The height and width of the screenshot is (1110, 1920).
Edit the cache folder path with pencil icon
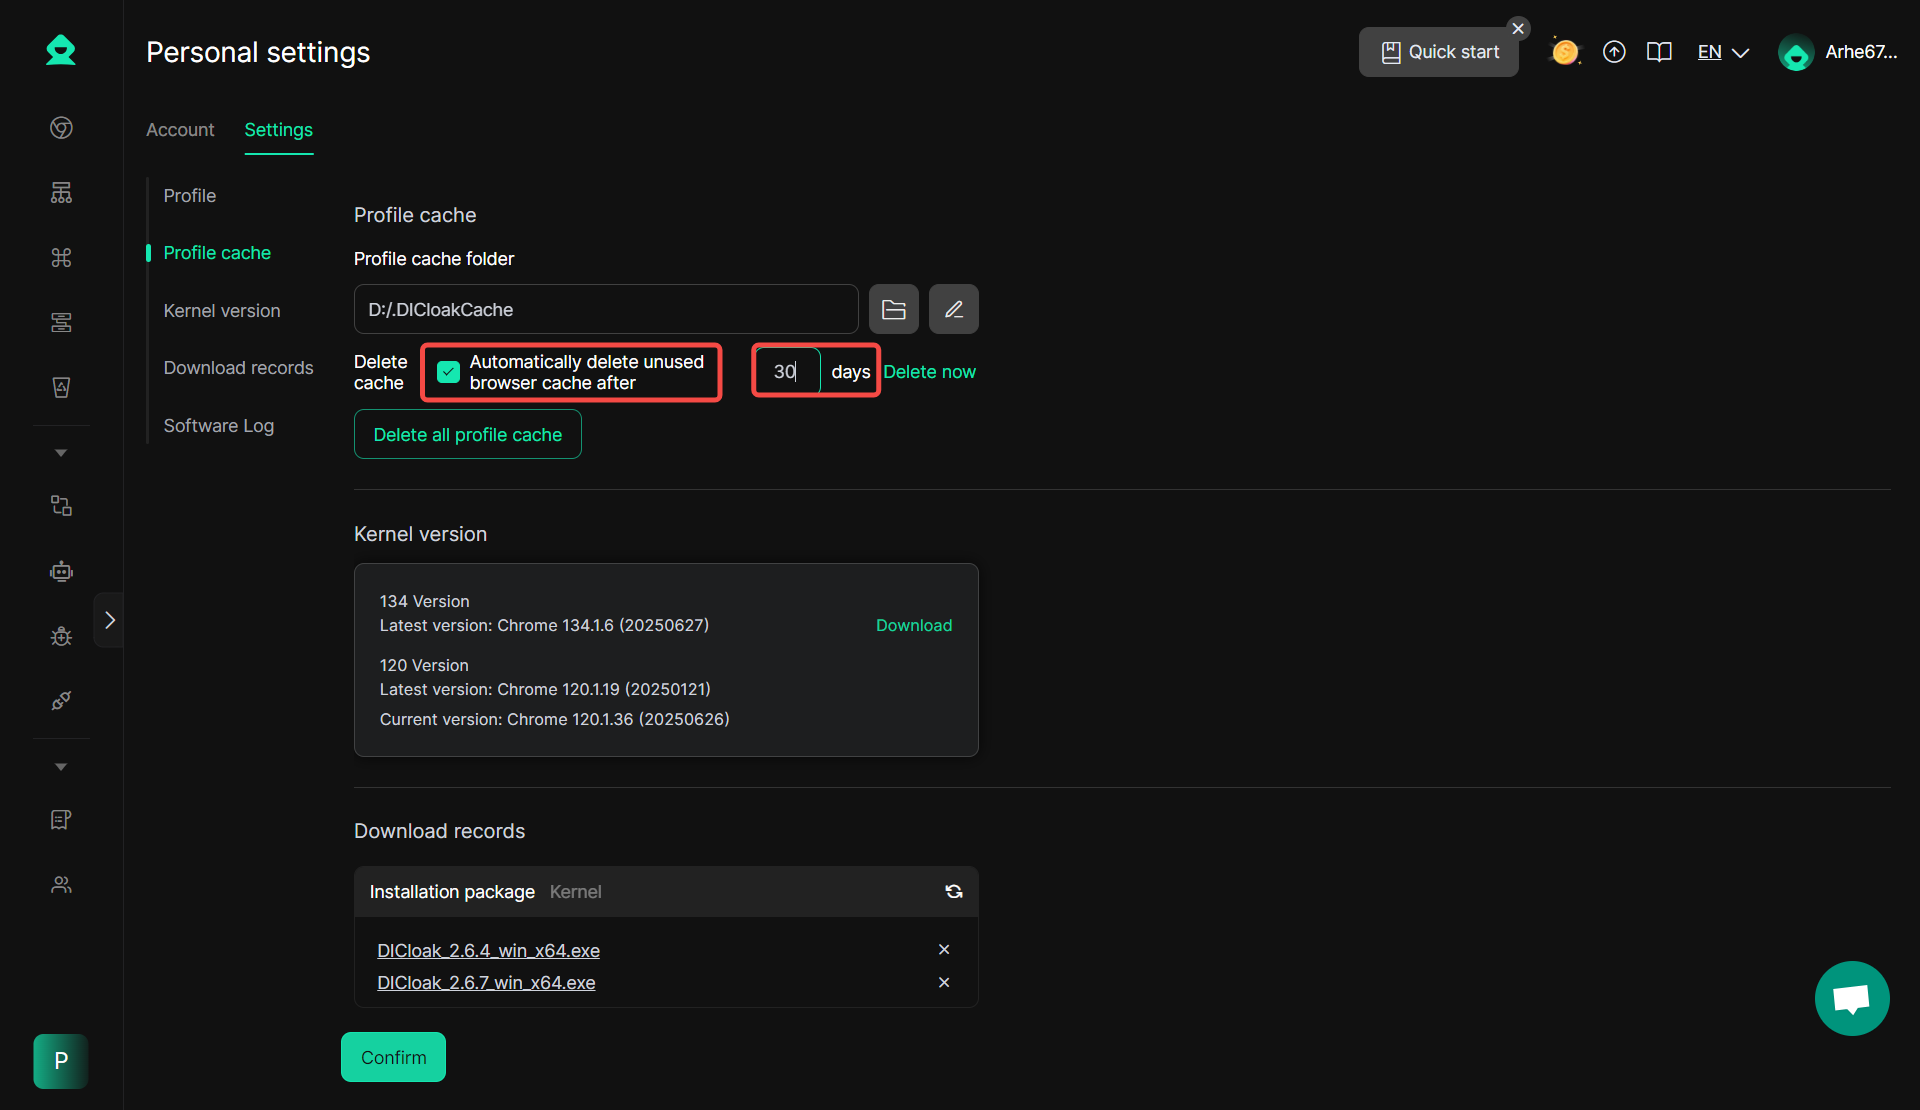(954, 310)
